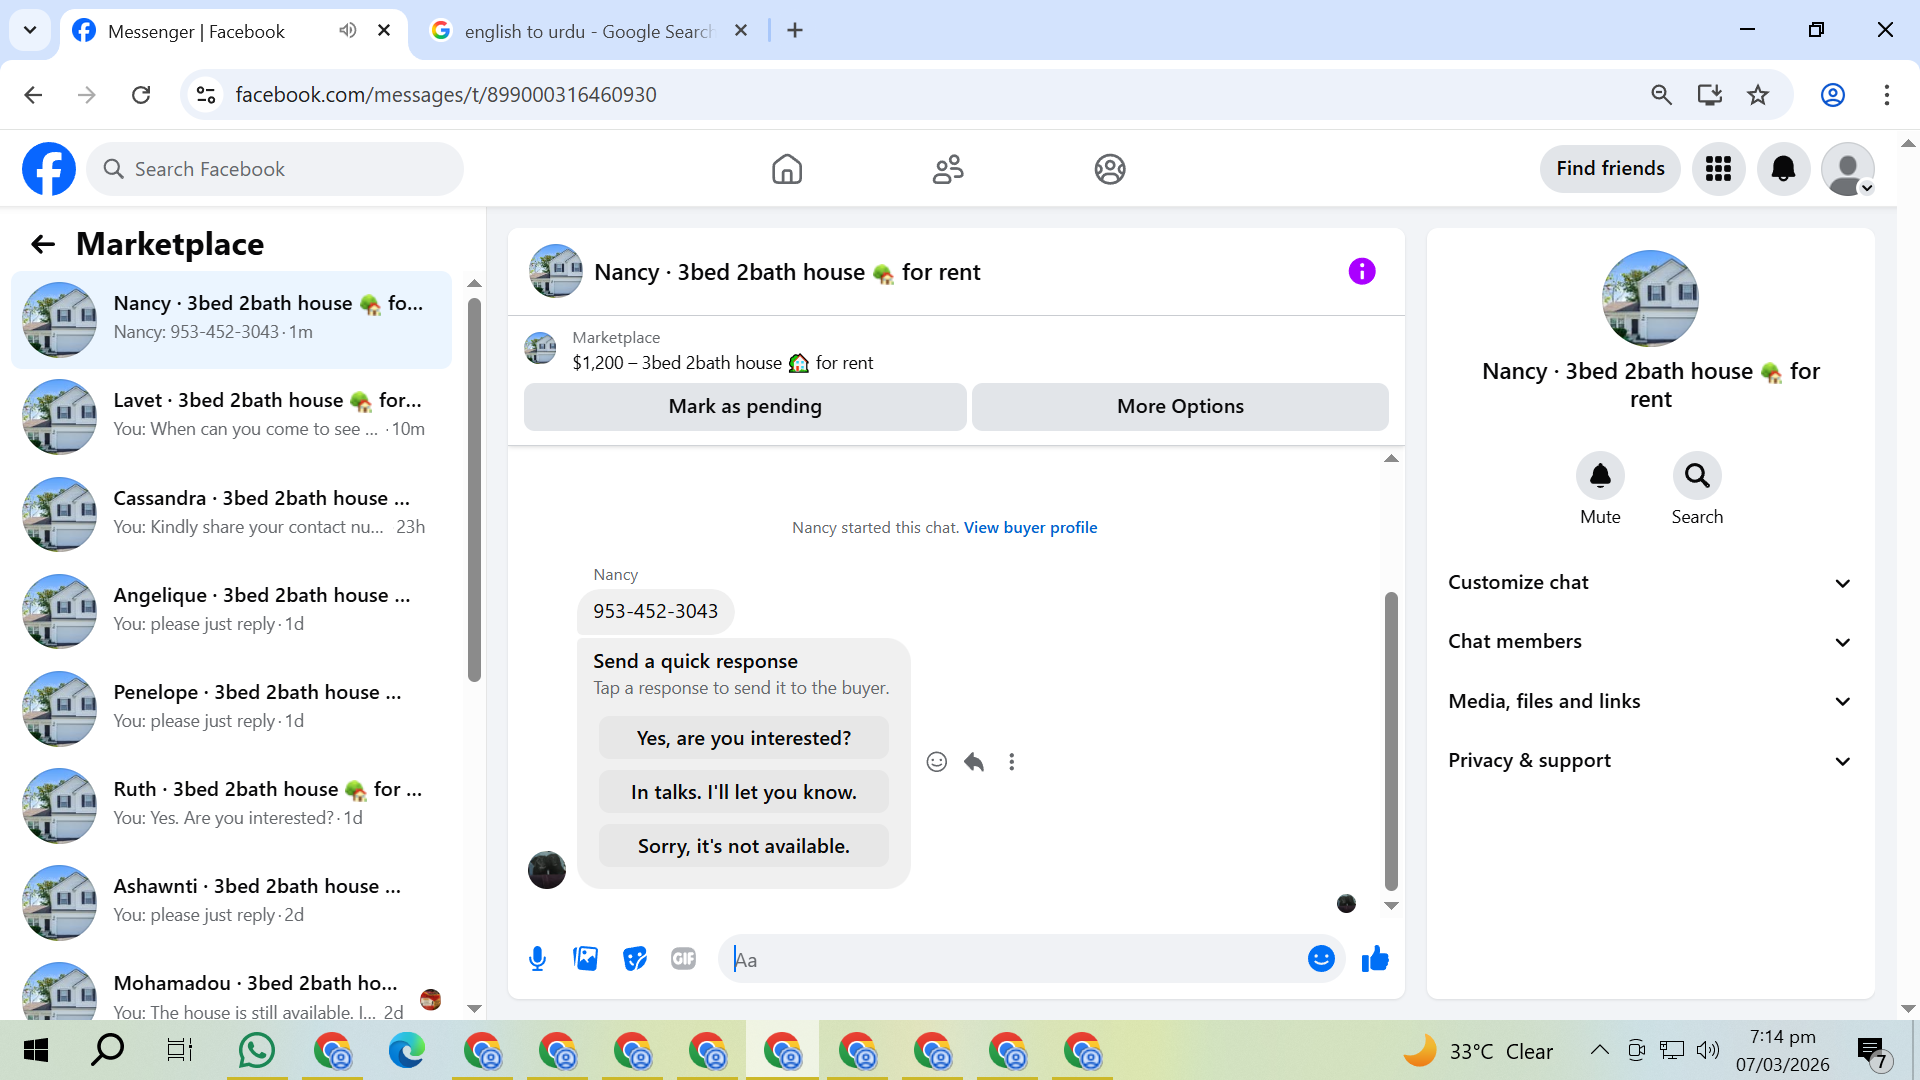This screenshot has height=1080, width=1920.
Task: Expand the Customize chat section
Action: pyautogui.click(x=1650, y=583)
